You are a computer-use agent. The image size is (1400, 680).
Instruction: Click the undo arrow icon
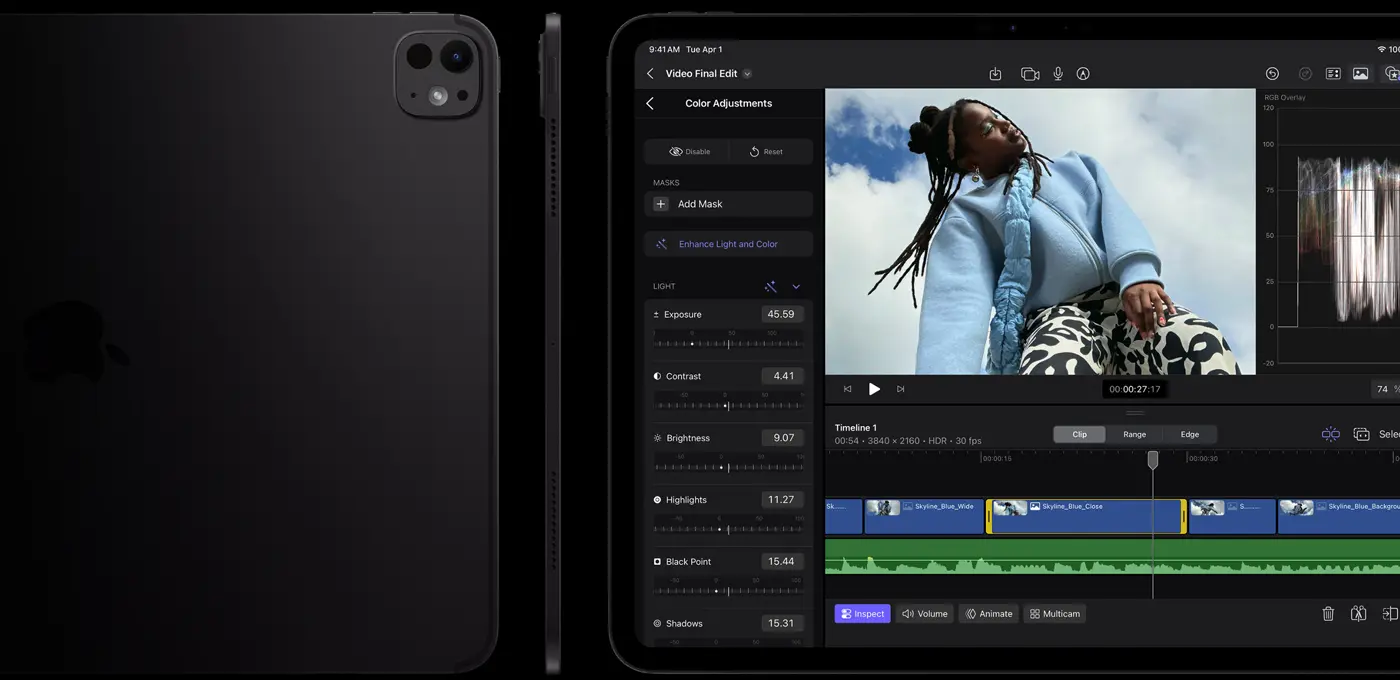tap(1272, 74)
